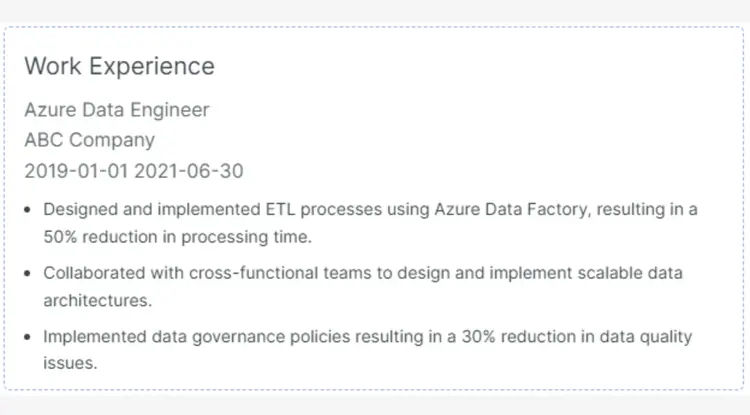
Task: Click the "ABC Company" employer name
Action: (89, 140)
